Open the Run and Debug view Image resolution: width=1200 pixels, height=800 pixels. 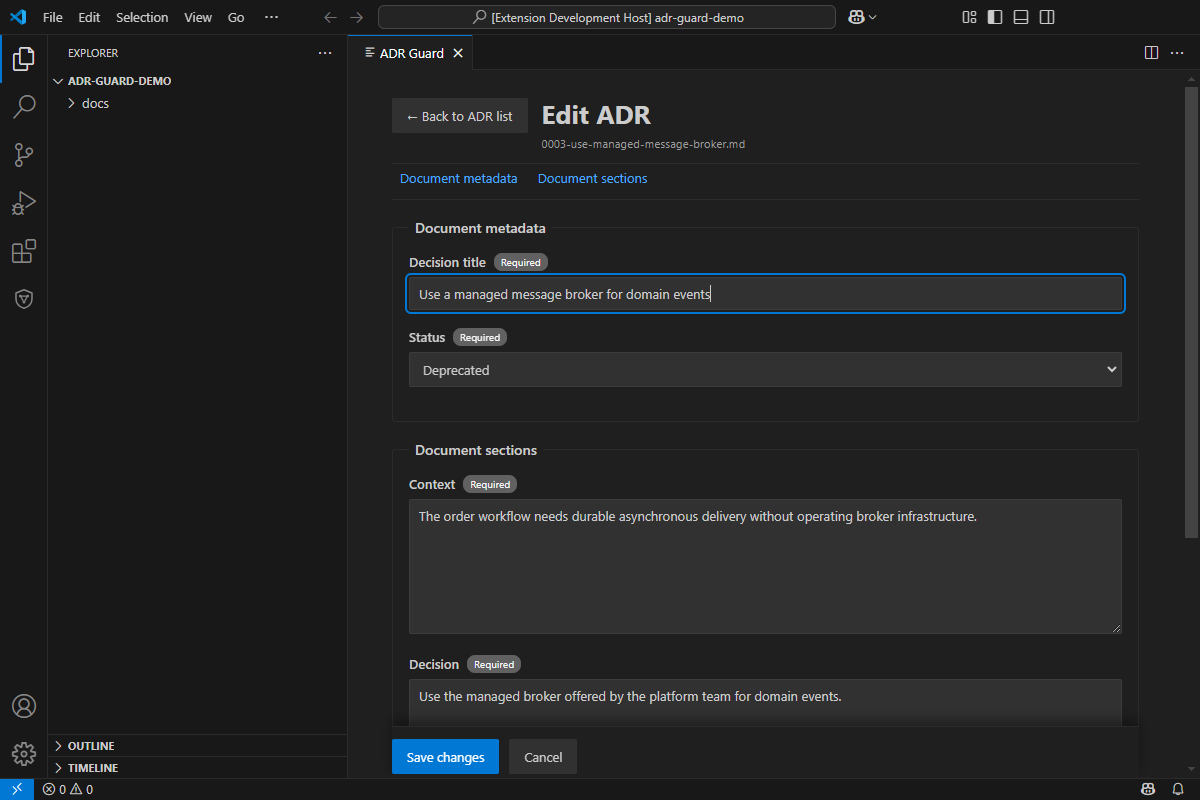point(24,203)
